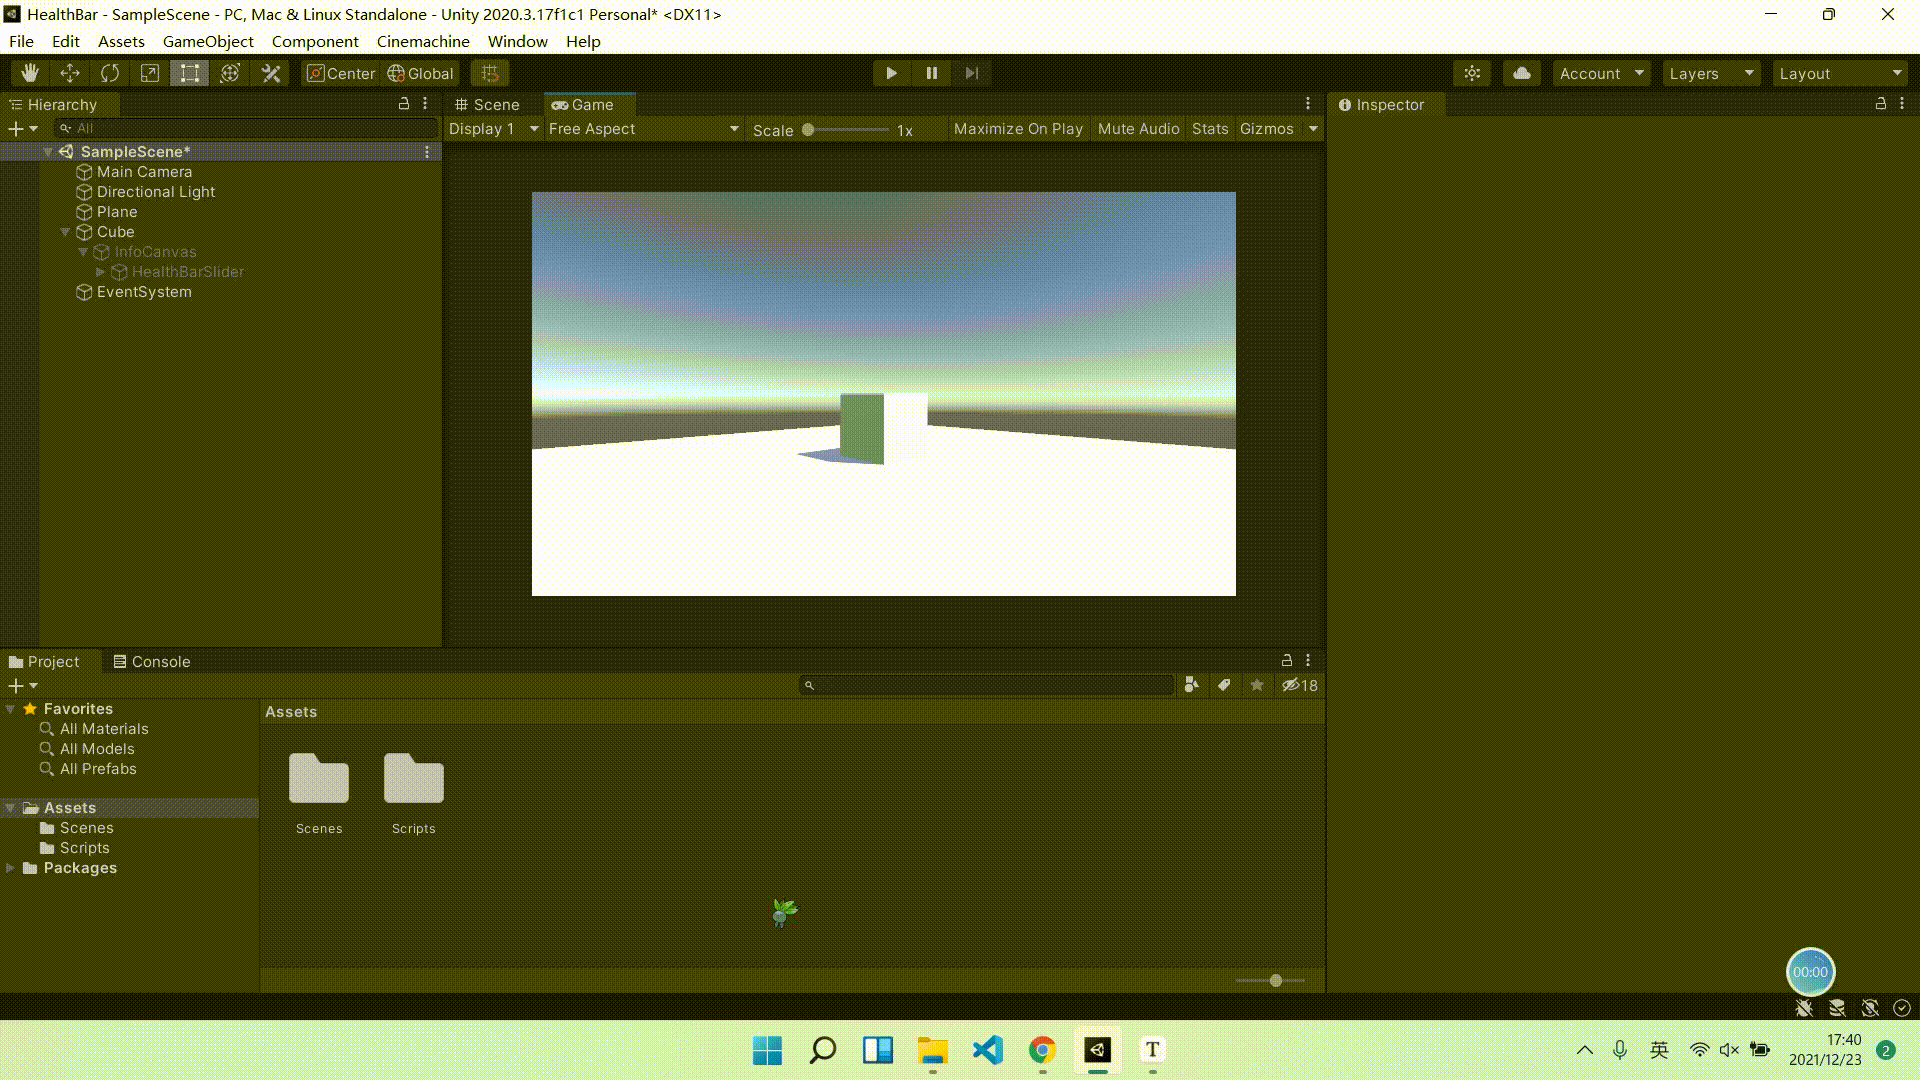
Task: Search by label icon in Project
Action: (x=1224, y=685)
